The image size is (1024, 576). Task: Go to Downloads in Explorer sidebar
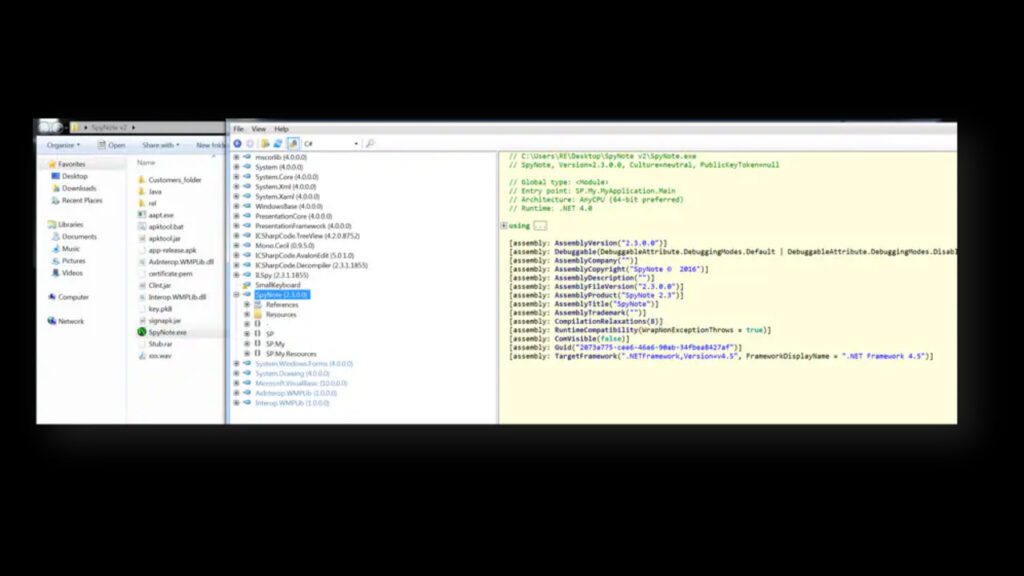tap(79, 189)
